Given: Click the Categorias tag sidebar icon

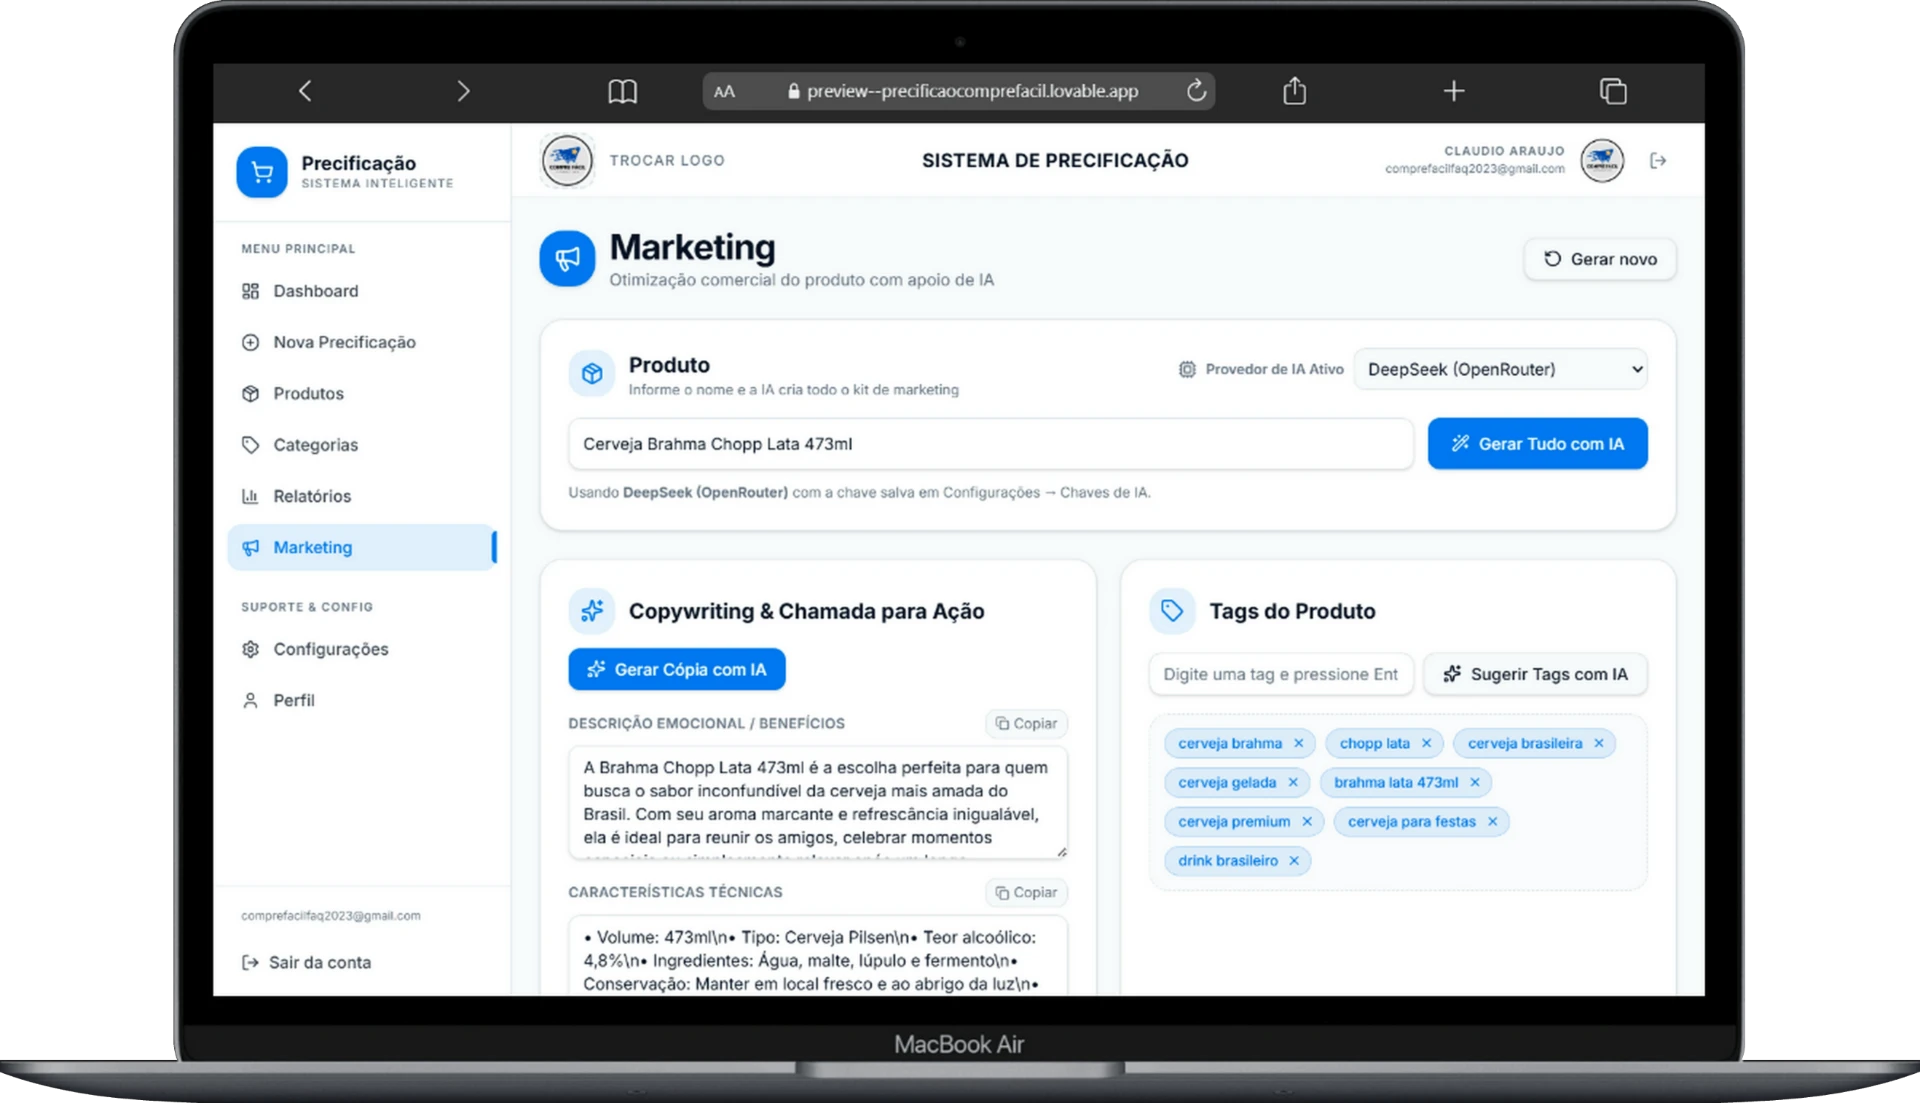Looking at the screenshot, I should pyautogui.click(x=250, y=445).
